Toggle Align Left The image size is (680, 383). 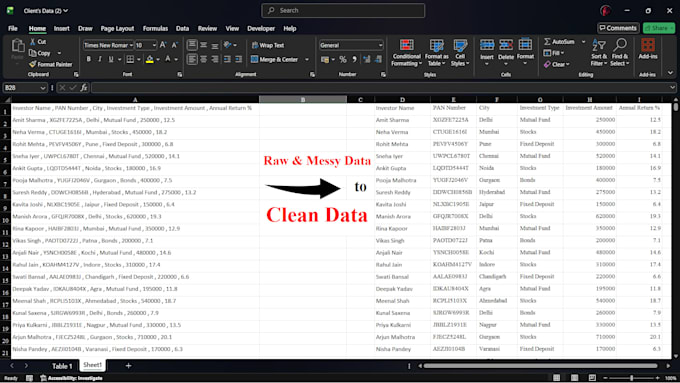pyautogui.click(x=192, y=59)
